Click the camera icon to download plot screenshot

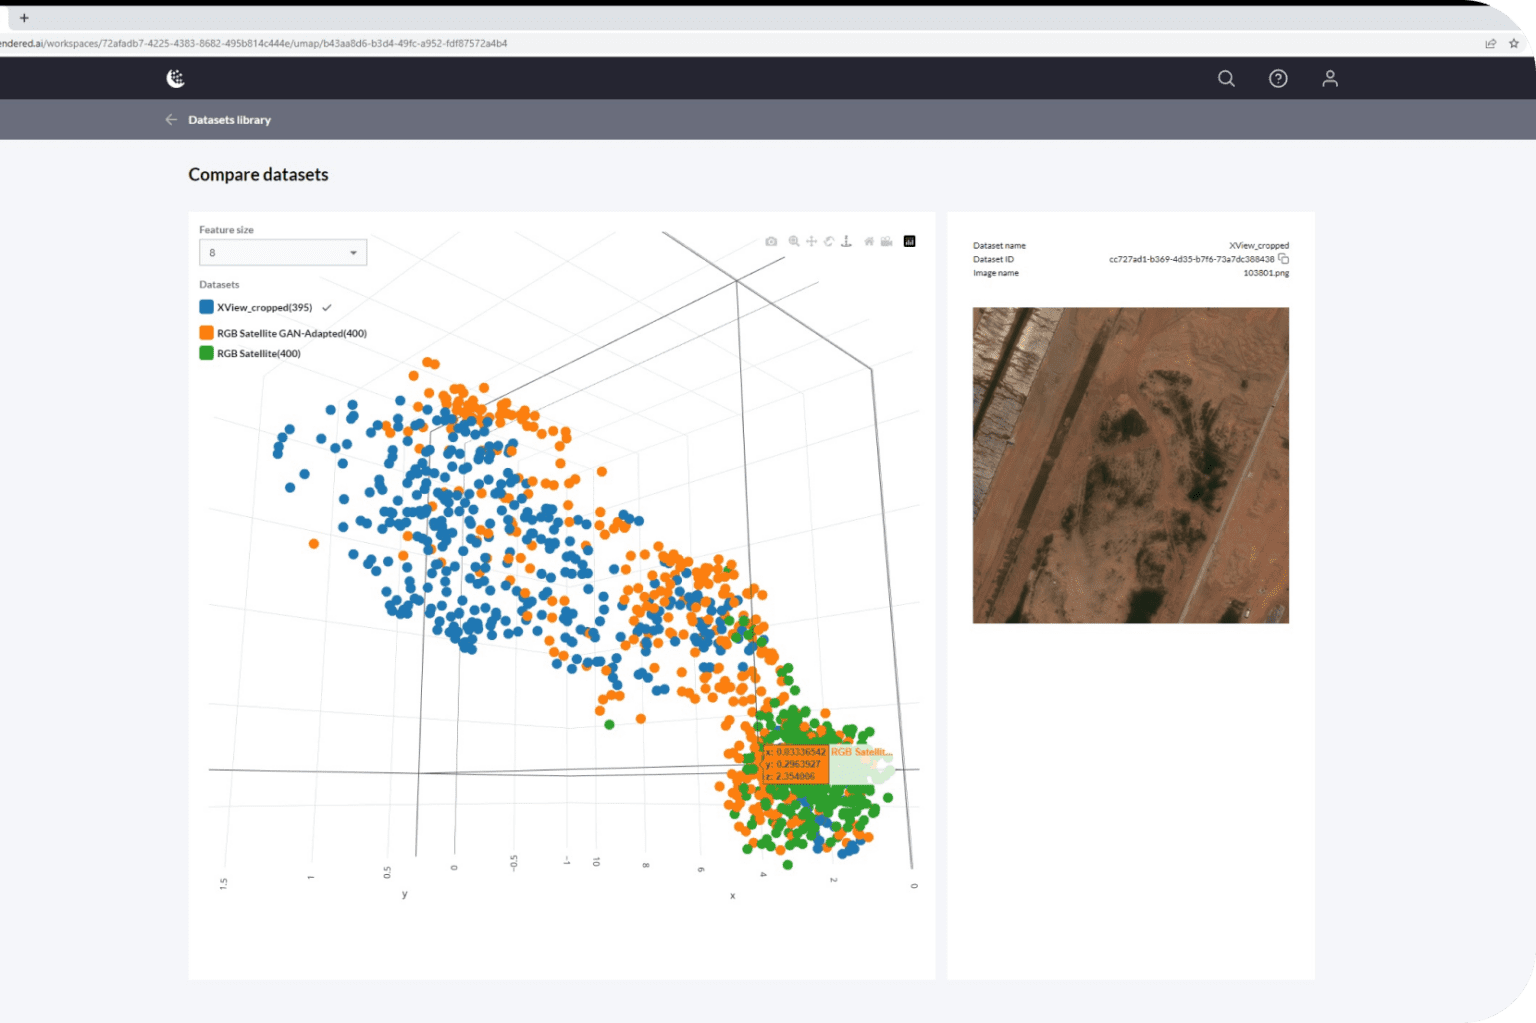[771, 241]
